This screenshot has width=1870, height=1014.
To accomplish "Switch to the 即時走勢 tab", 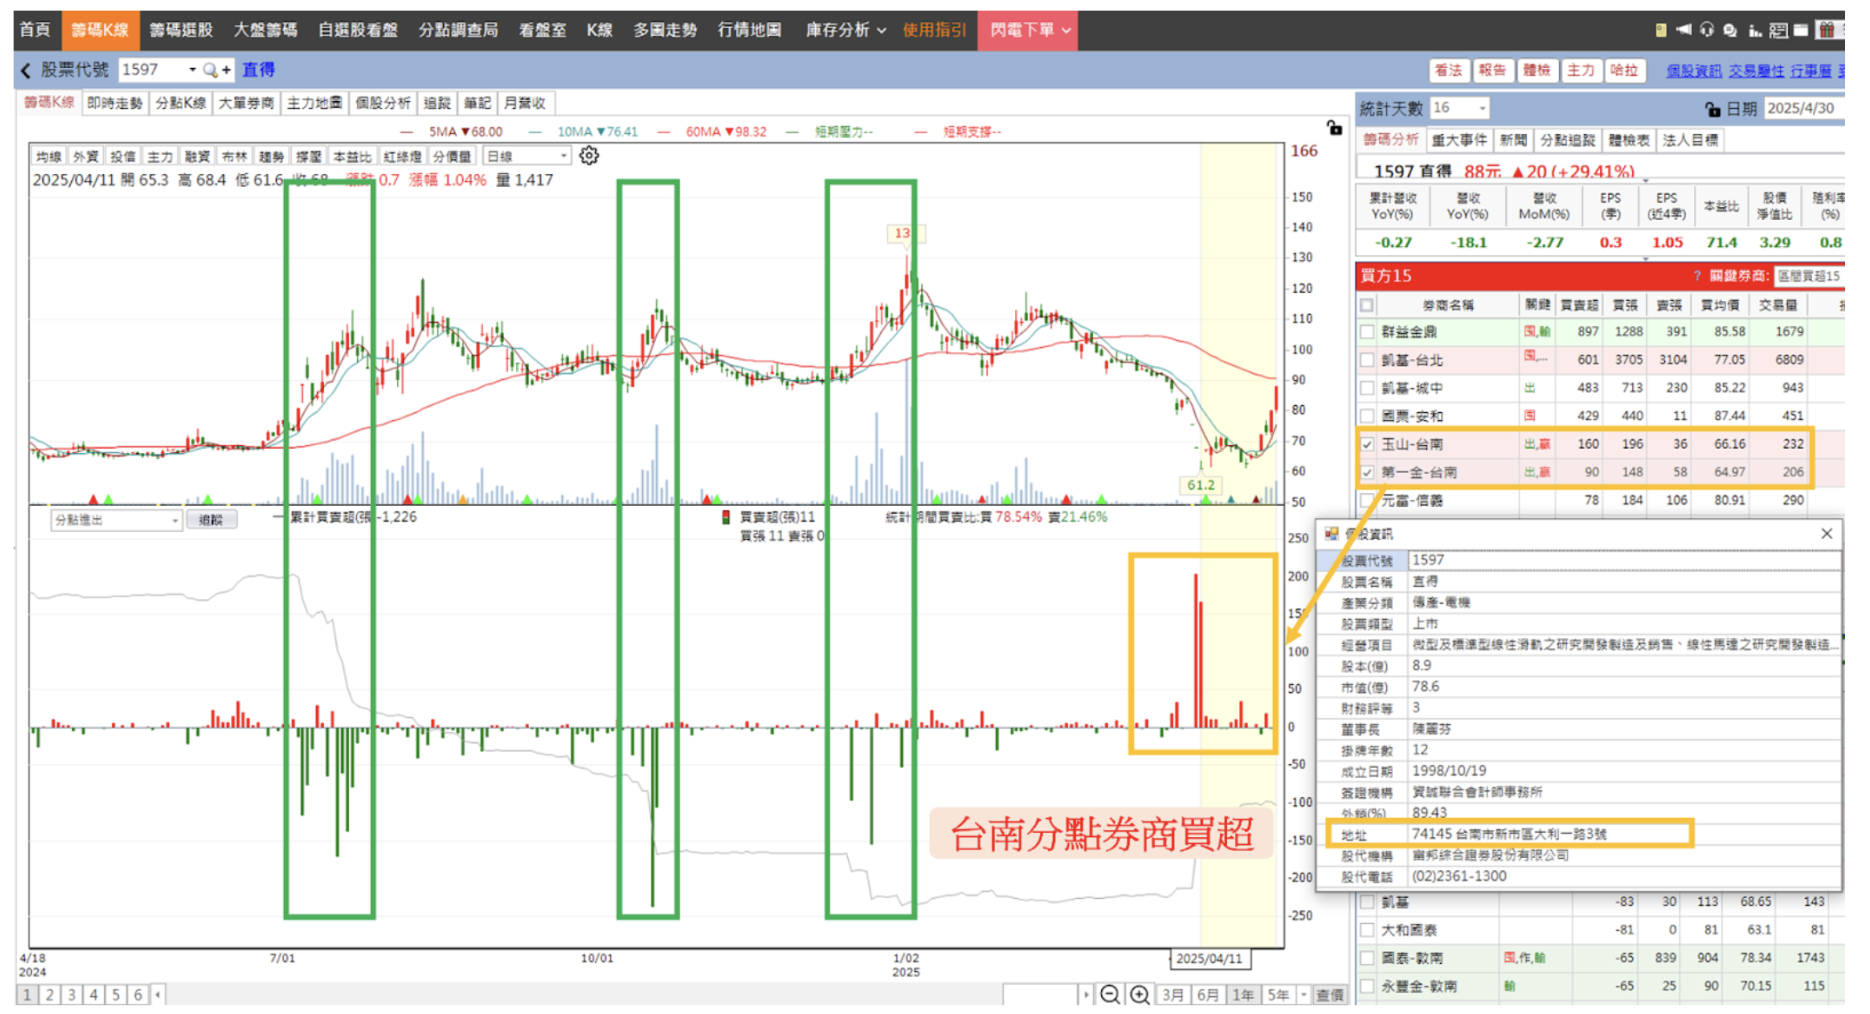I will [x=114, y=103].
